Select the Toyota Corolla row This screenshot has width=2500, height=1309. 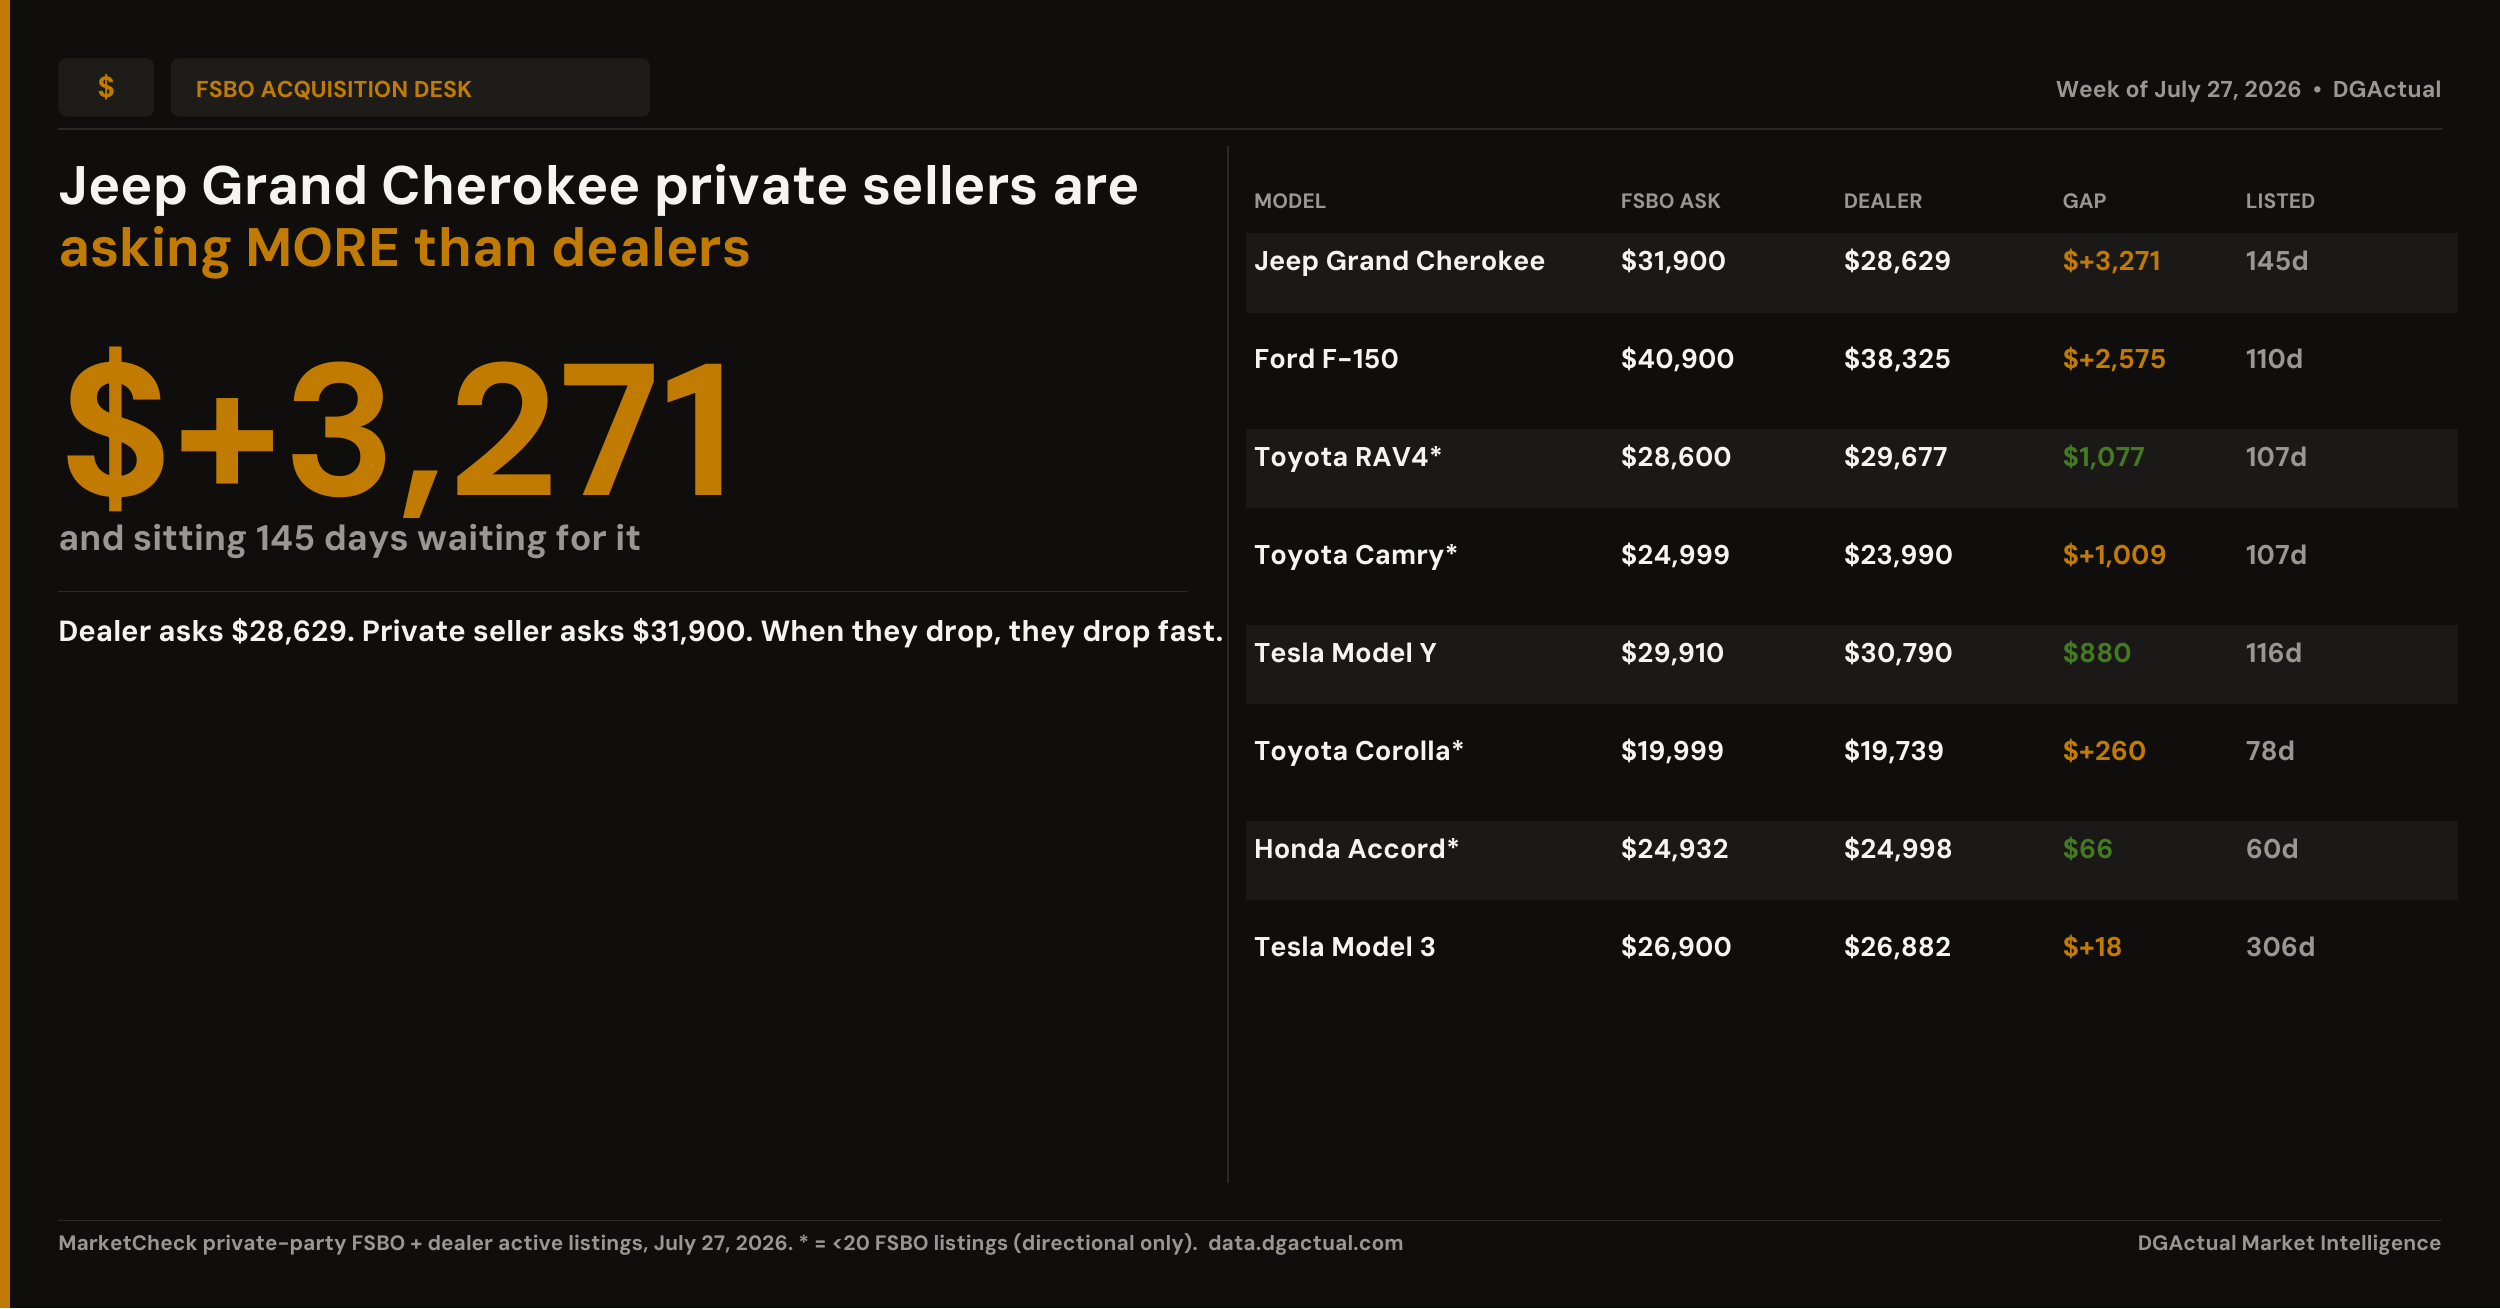[x=1851, y=763]
